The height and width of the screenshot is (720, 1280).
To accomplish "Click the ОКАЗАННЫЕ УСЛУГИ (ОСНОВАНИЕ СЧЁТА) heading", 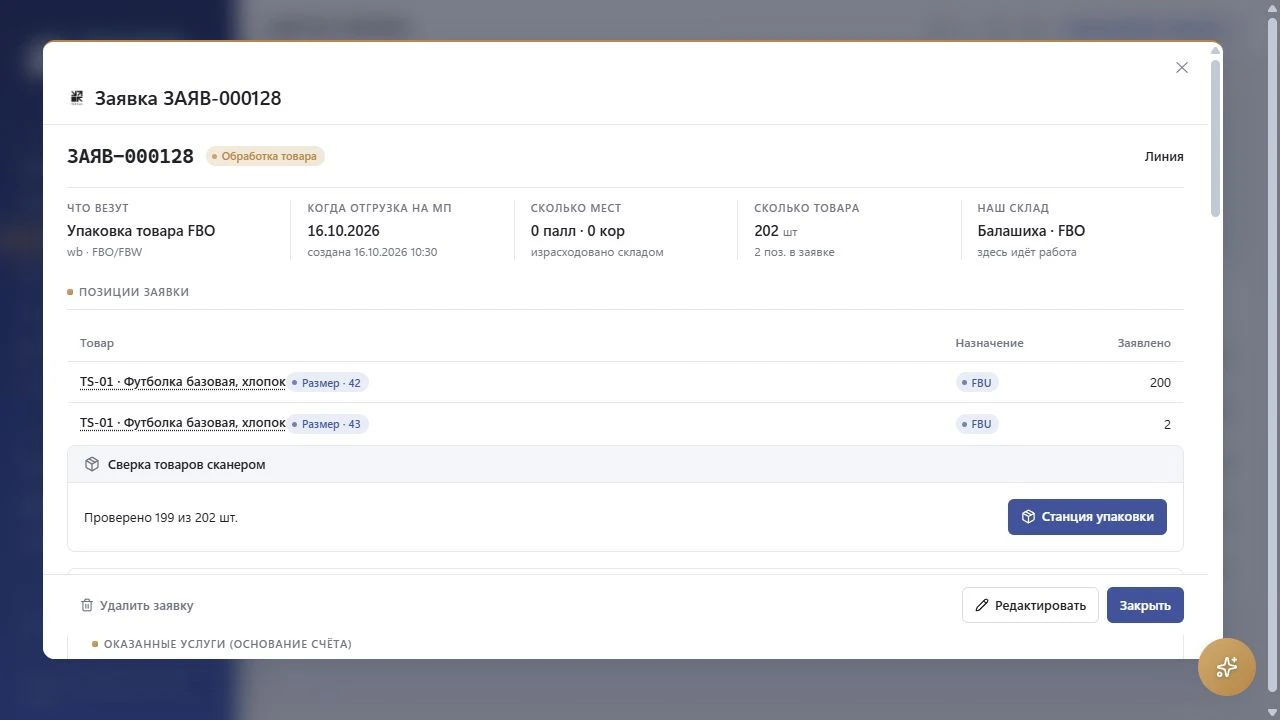I will pos(228,644).
